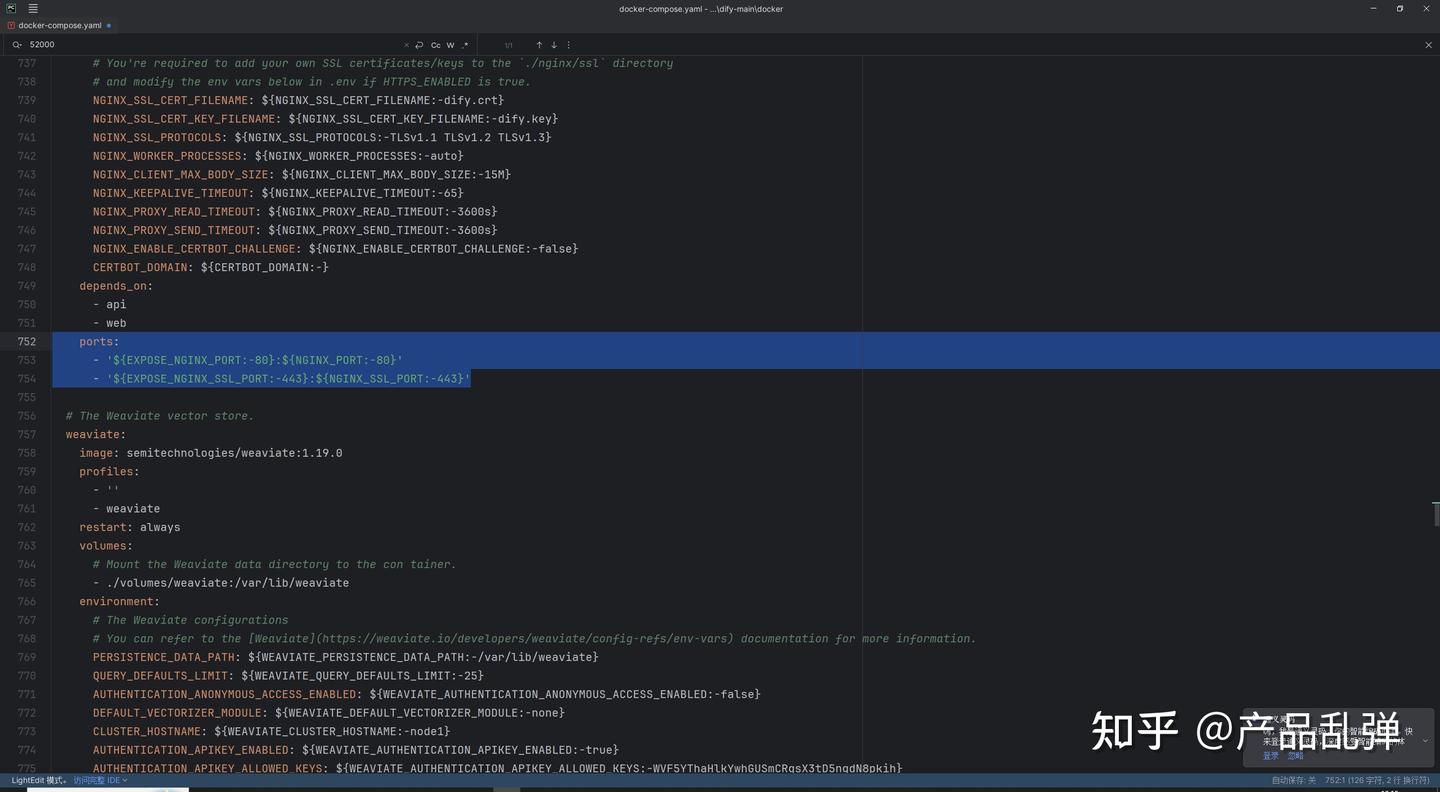1440x792 pixels.
Task: Click the 自动保存: 关 status bar item
Action: point(1294,780)
